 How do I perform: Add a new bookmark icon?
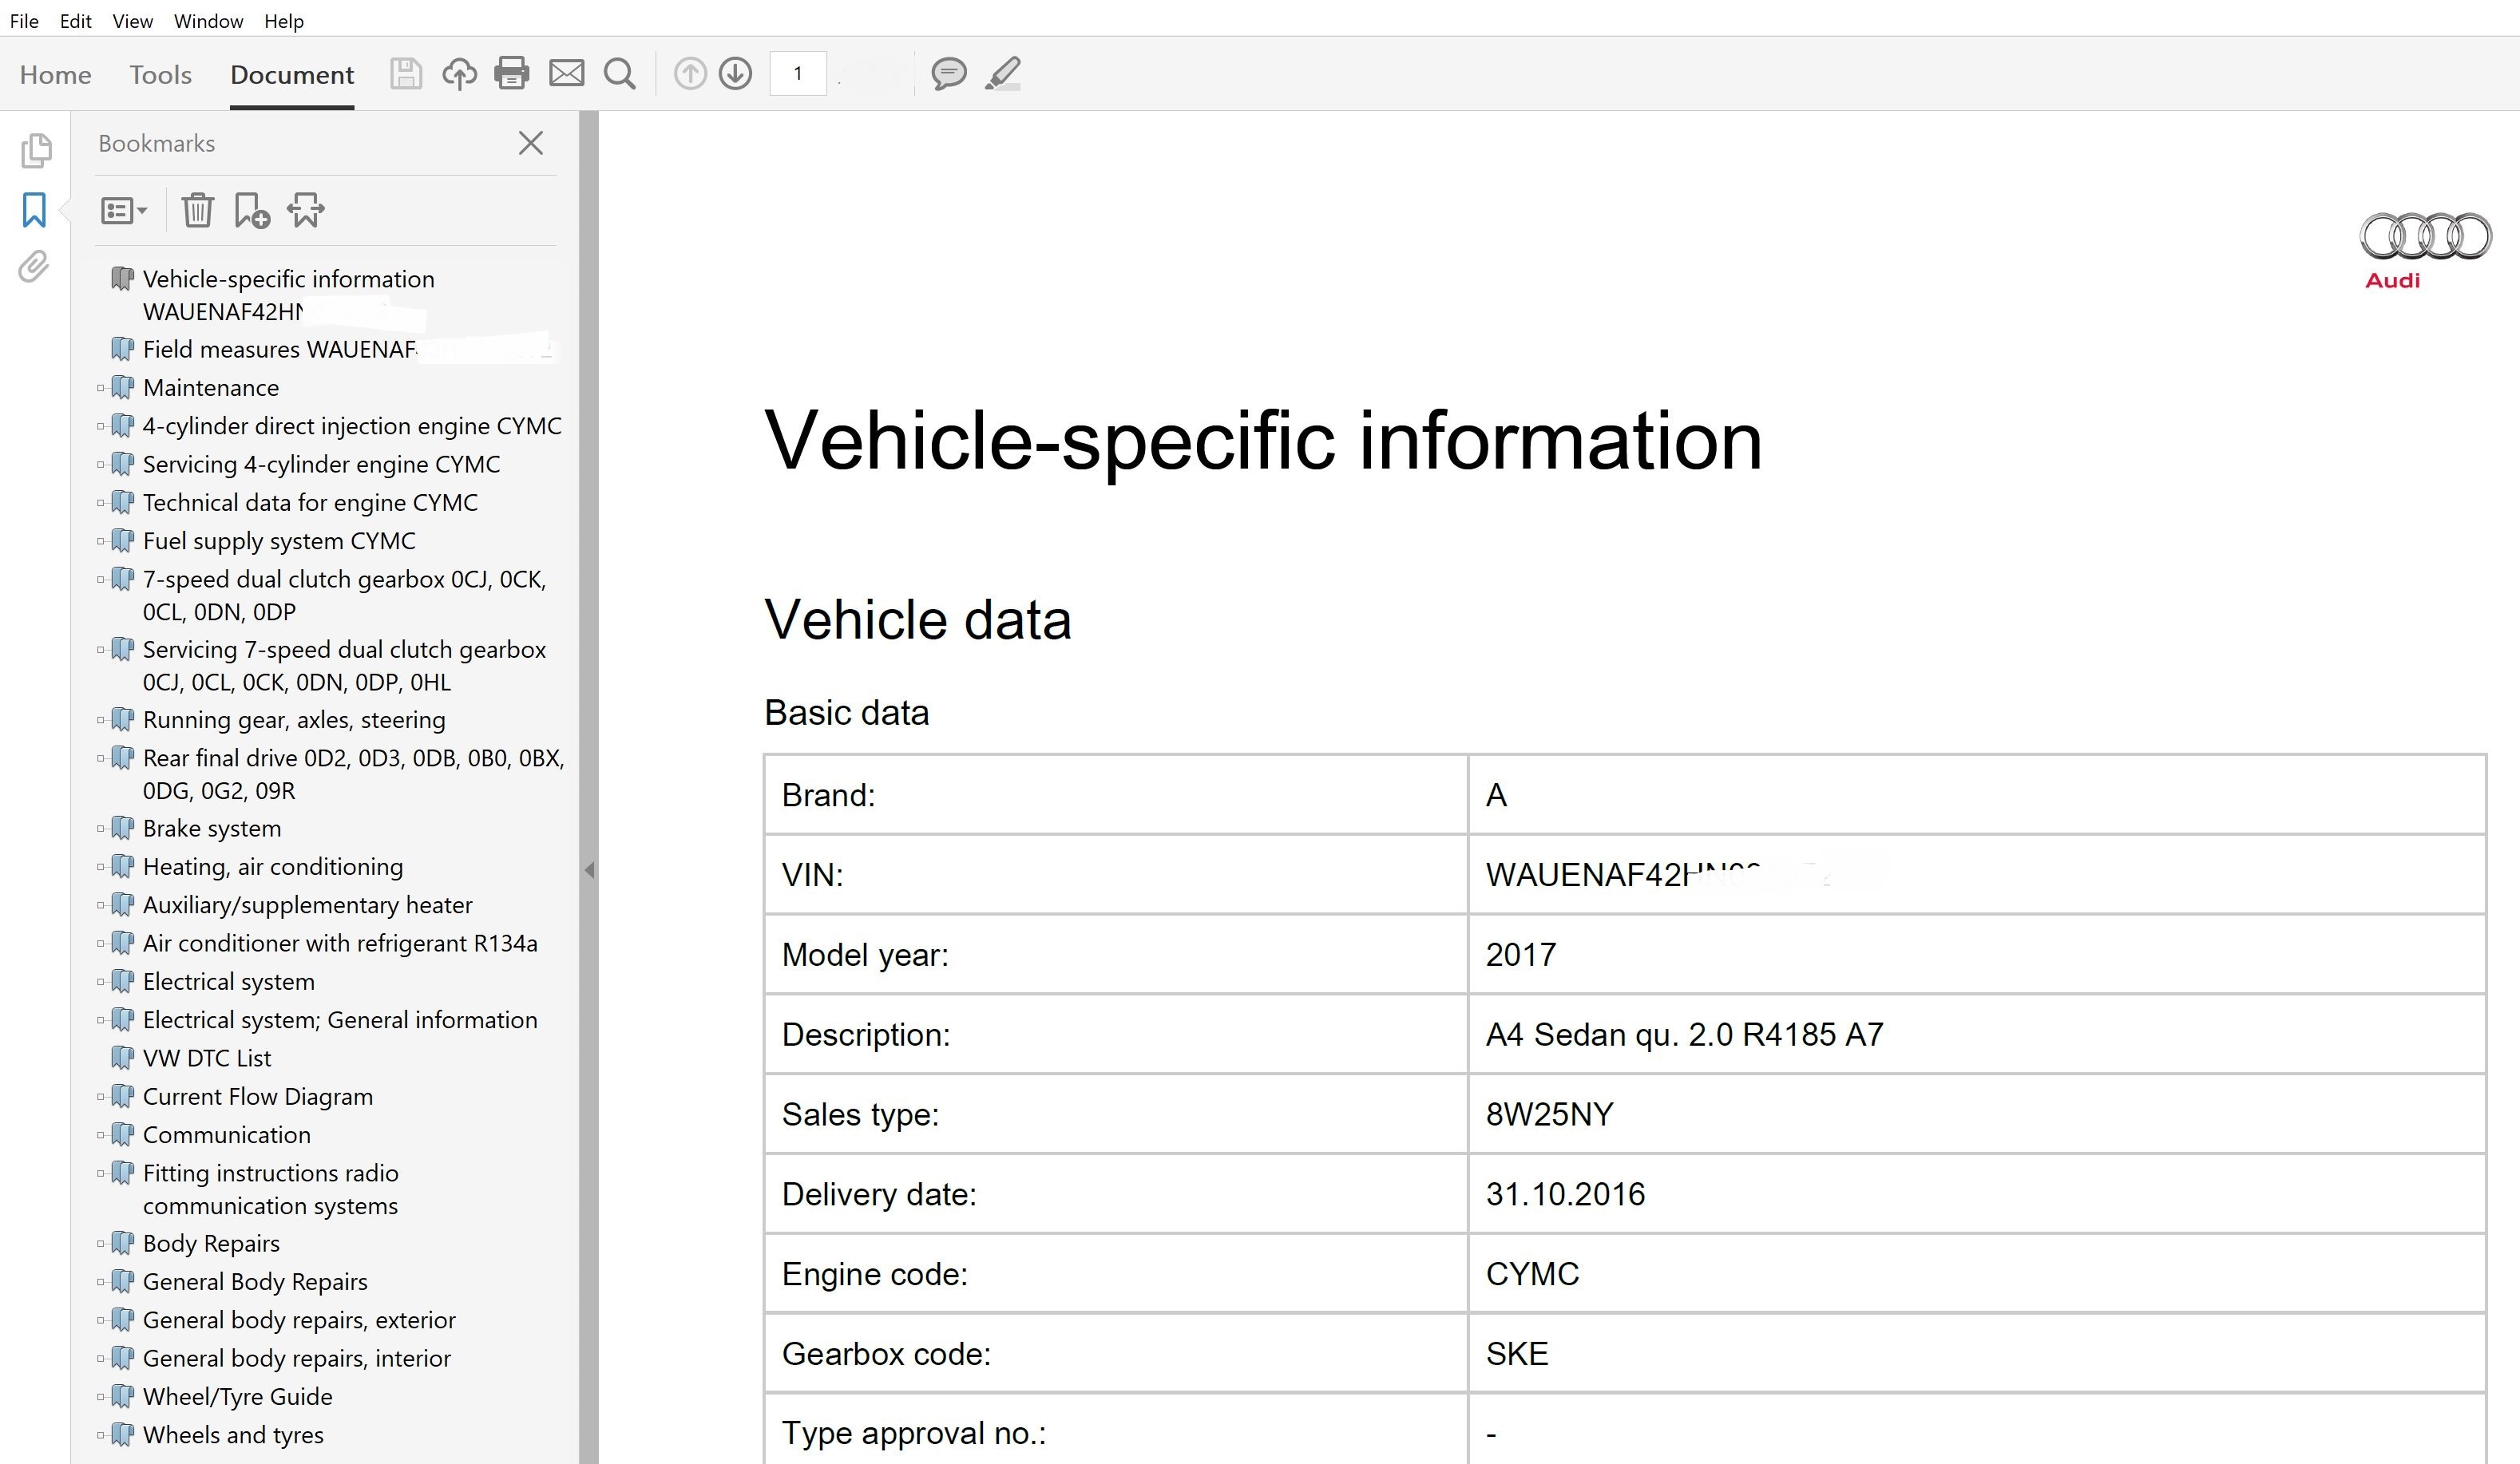pyautogui.click(x=251, y=210)
